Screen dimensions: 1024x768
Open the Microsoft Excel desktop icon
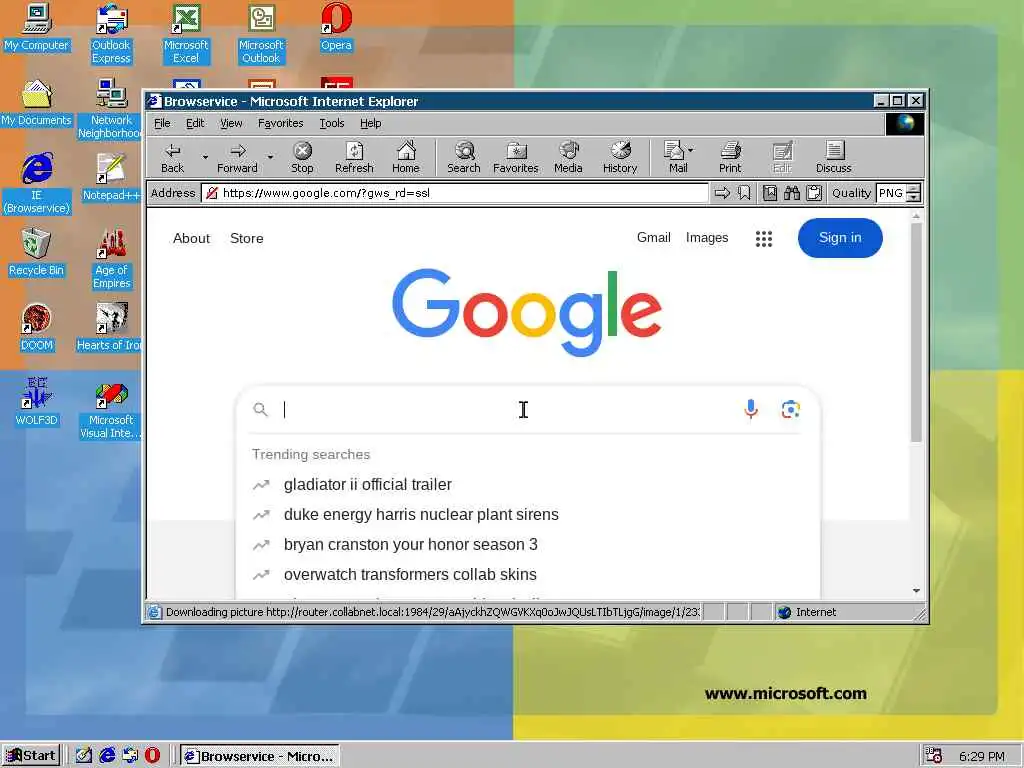185,33
